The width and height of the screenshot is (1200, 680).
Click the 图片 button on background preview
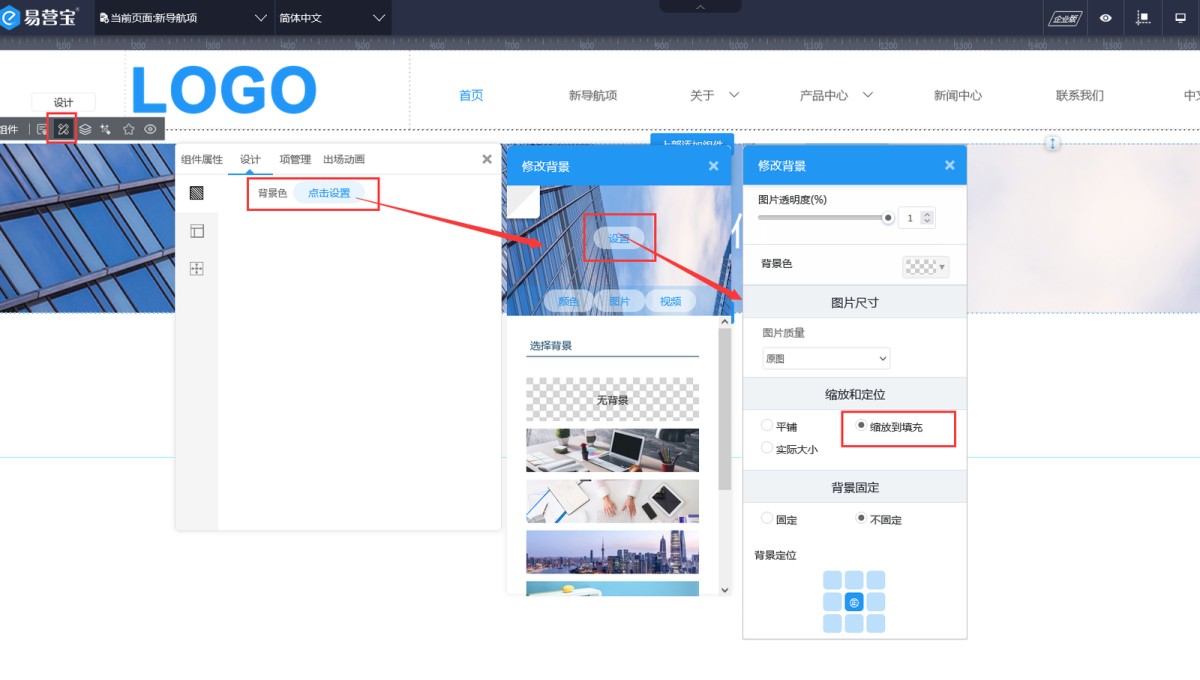pyautogui.click(x=619, y=301)
